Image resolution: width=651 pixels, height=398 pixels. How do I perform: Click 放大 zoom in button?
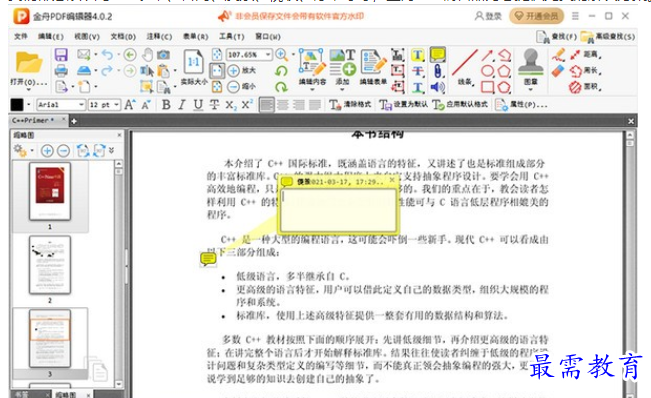242,71
